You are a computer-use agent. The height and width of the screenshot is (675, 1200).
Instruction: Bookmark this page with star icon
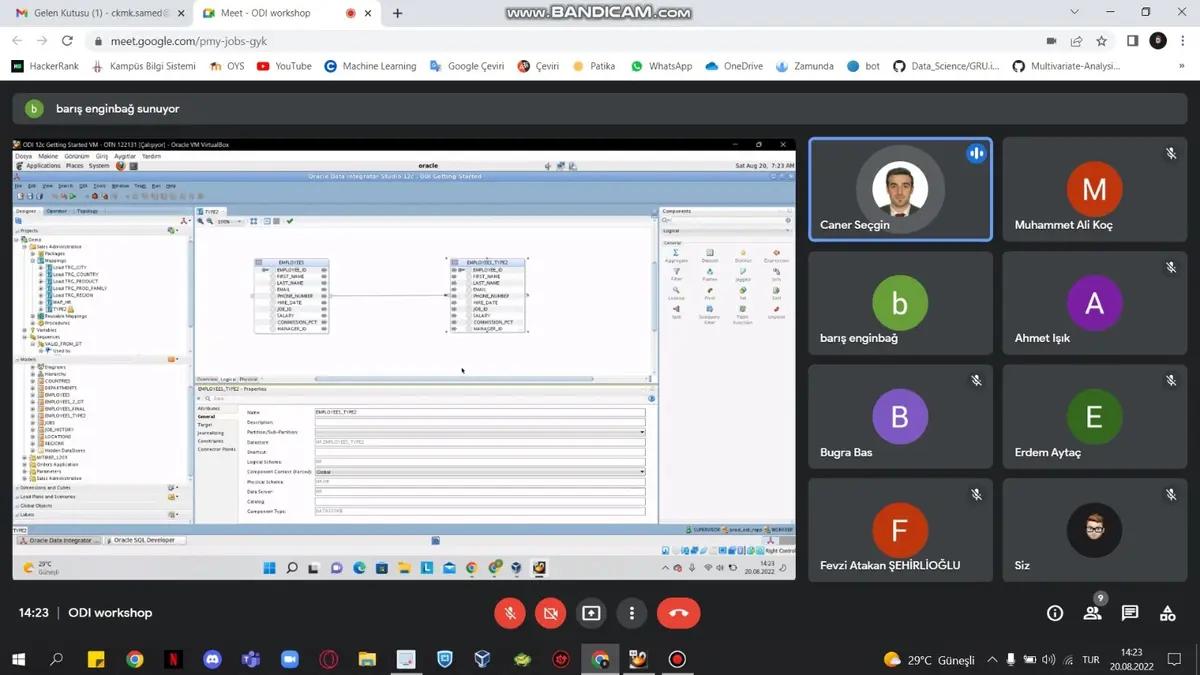click(1101, 41)
